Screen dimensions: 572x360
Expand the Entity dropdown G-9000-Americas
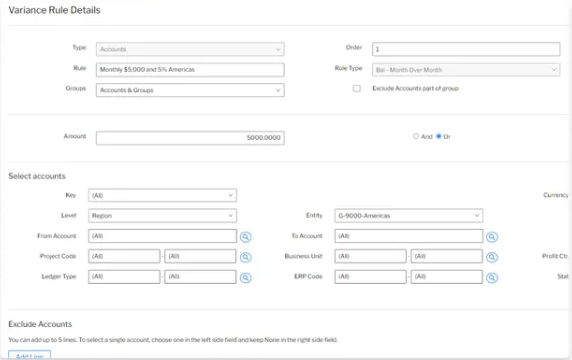[409, 216]
